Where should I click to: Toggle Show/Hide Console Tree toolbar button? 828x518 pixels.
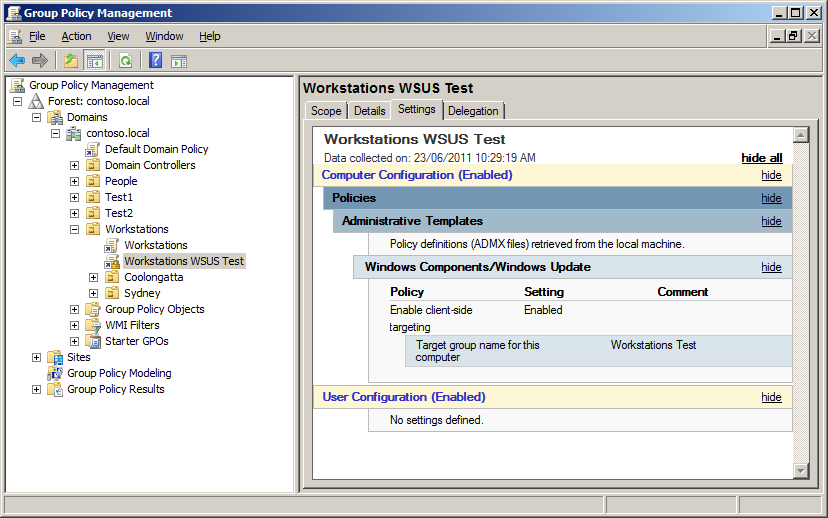(94, 60)
